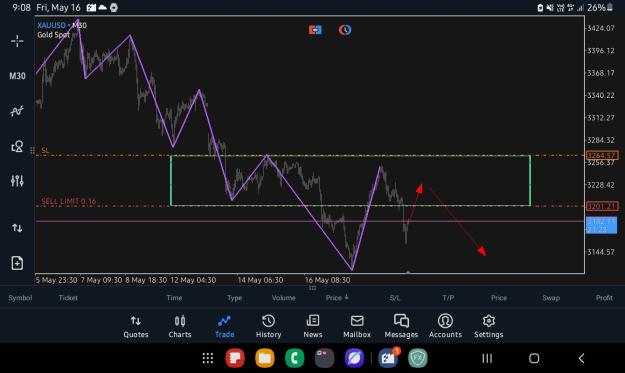Open the Messages tab

[401, 327]
